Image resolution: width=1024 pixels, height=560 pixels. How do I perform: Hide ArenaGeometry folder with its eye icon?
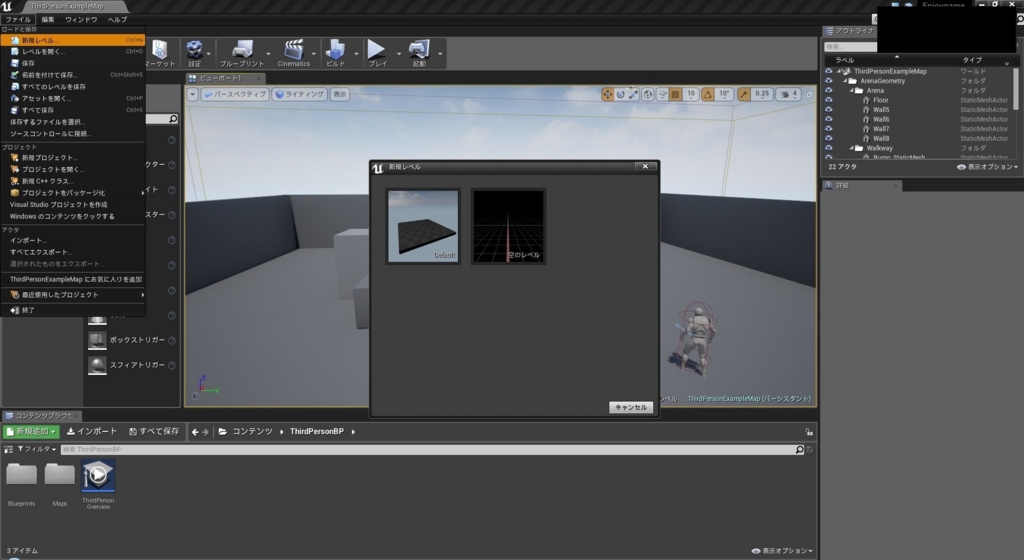829,81
